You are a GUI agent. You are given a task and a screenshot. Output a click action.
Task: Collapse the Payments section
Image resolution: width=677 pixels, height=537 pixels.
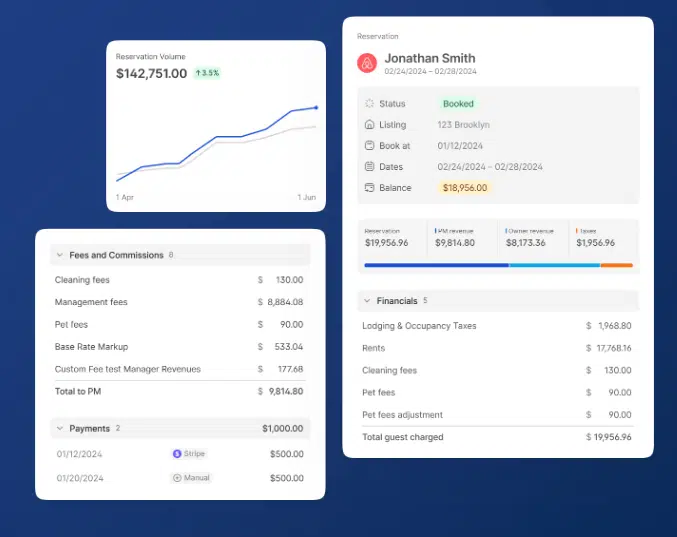[60, 428]
